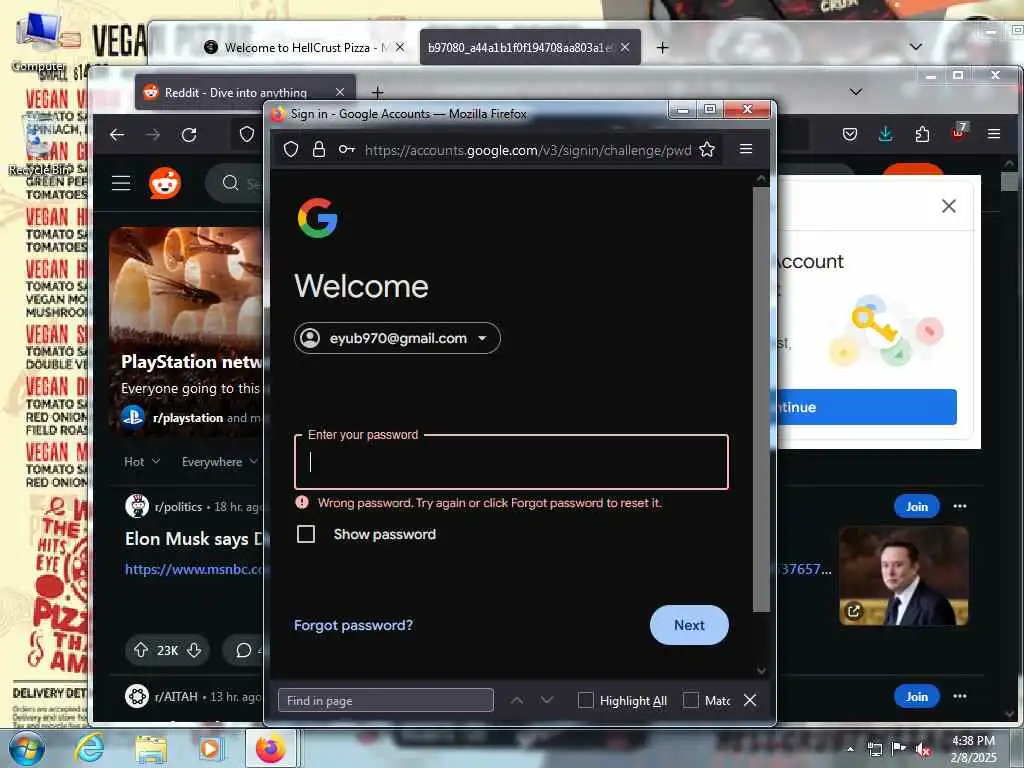The width and height of the screenshot is (1024, 768).
Task: Switch to Reddit - Dive into anything tab
Action: pos(235,93)
